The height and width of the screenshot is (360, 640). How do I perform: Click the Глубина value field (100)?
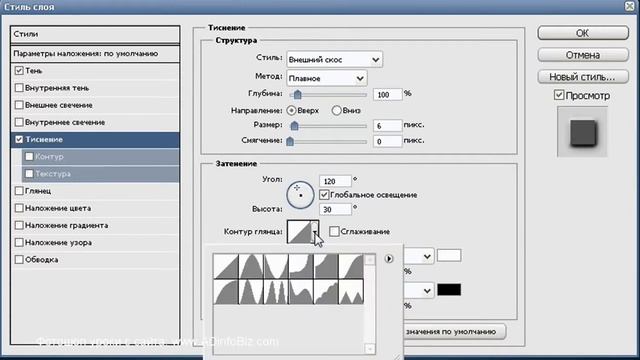(387, 95)
